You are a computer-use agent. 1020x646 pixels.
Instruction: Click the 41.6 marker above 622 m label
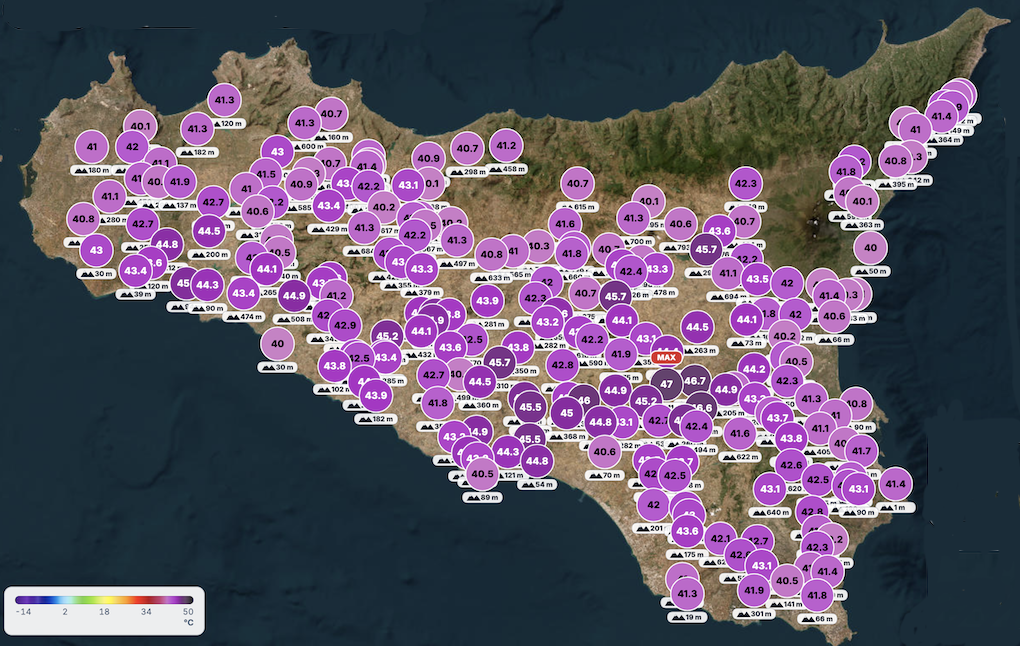(740, 433)
